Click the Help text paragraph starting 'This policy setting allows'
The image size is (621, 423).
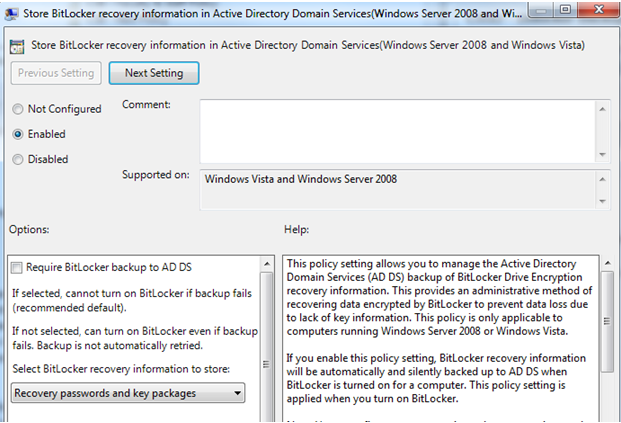pyautogui.click(x=439, y=297)
